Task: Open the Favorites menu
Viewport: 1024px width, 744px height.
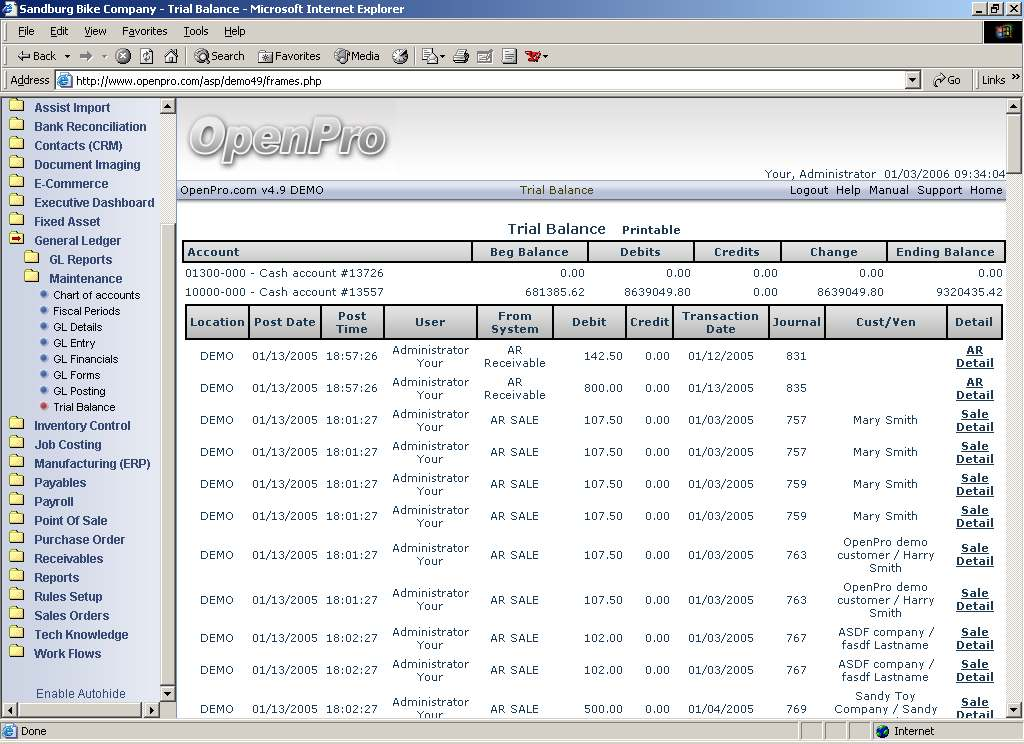Action: [144, 31]
